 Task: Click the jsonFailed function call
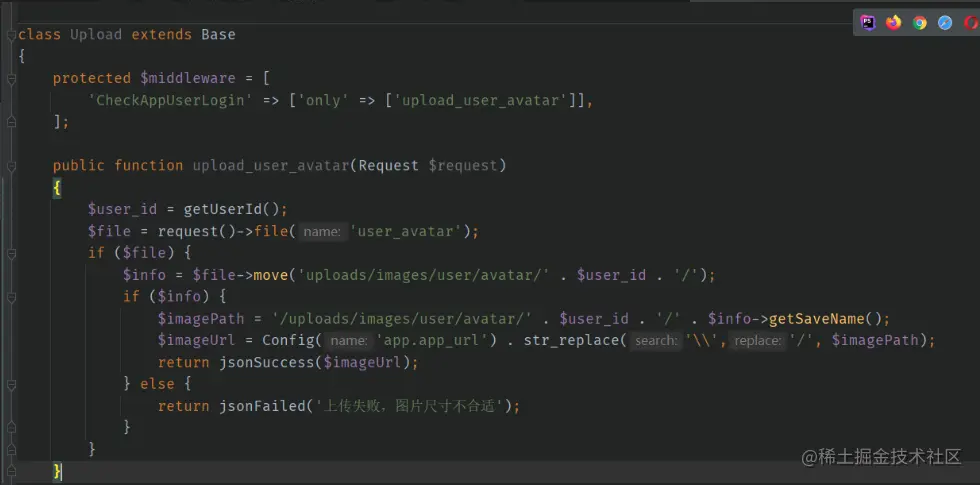[x=262, y=406]
